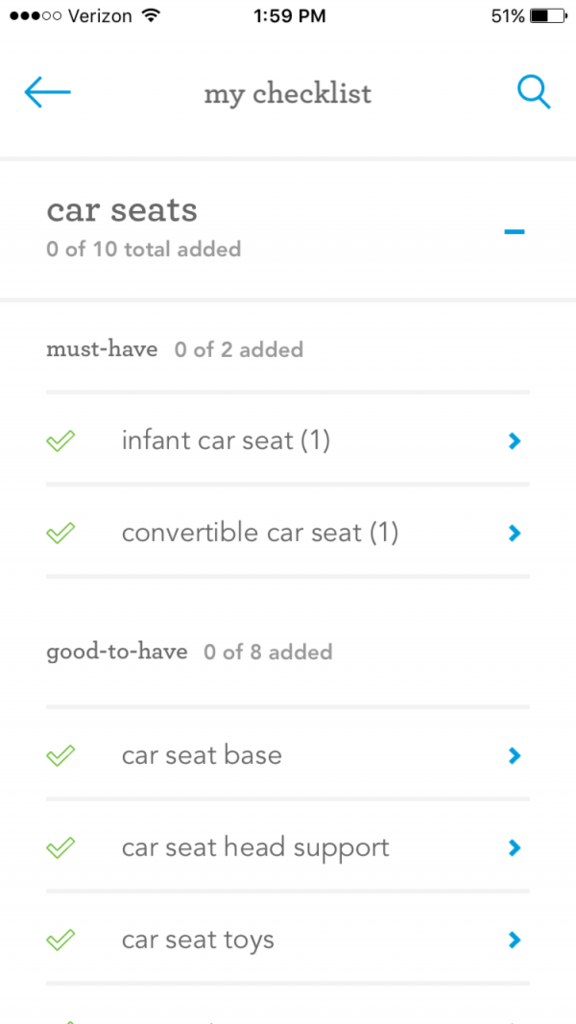
Task: Toggle checkmark for car seat toys
Action: click(61, 940)
